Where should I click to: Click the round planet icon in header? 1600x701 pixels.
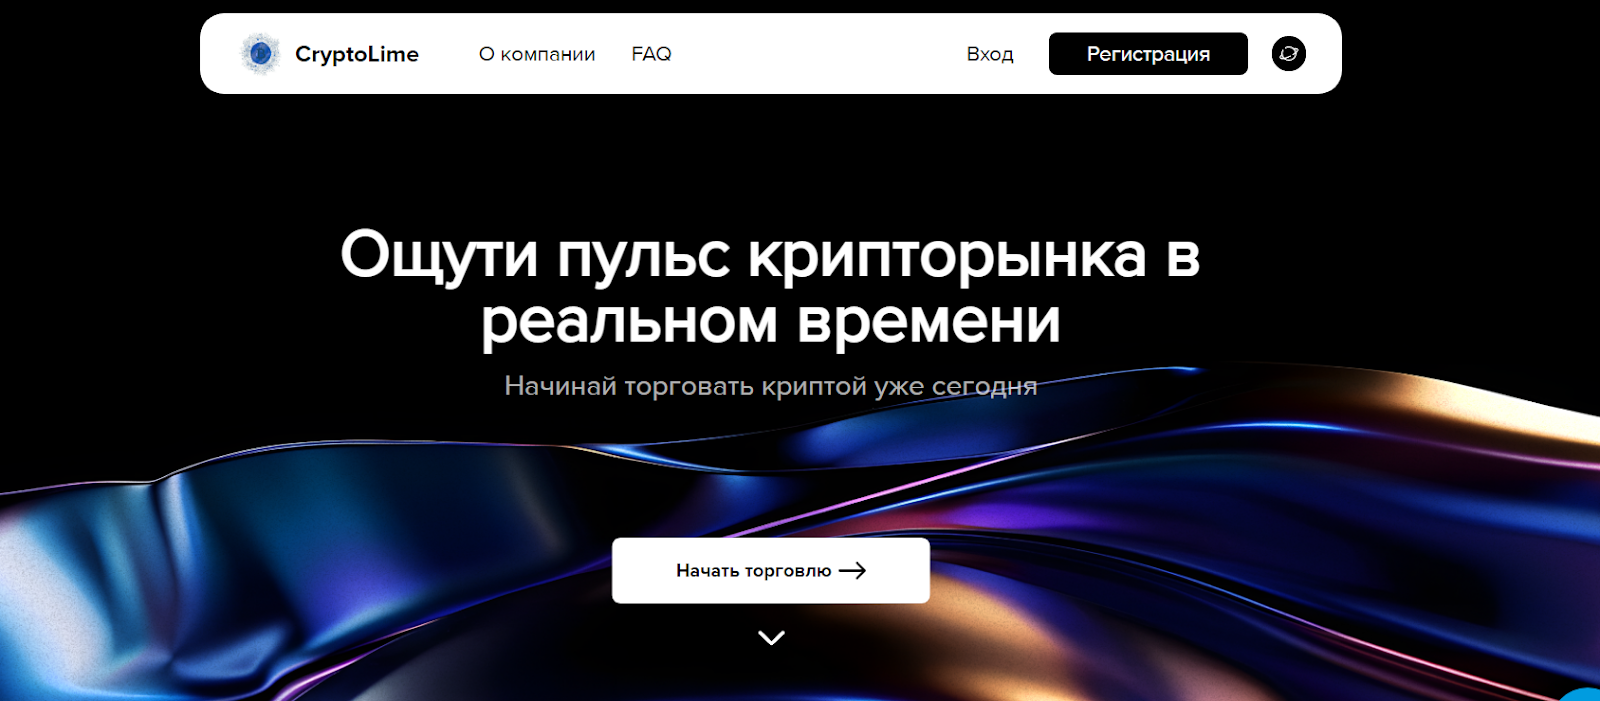pyautogui.click(x=1289, y=54)
